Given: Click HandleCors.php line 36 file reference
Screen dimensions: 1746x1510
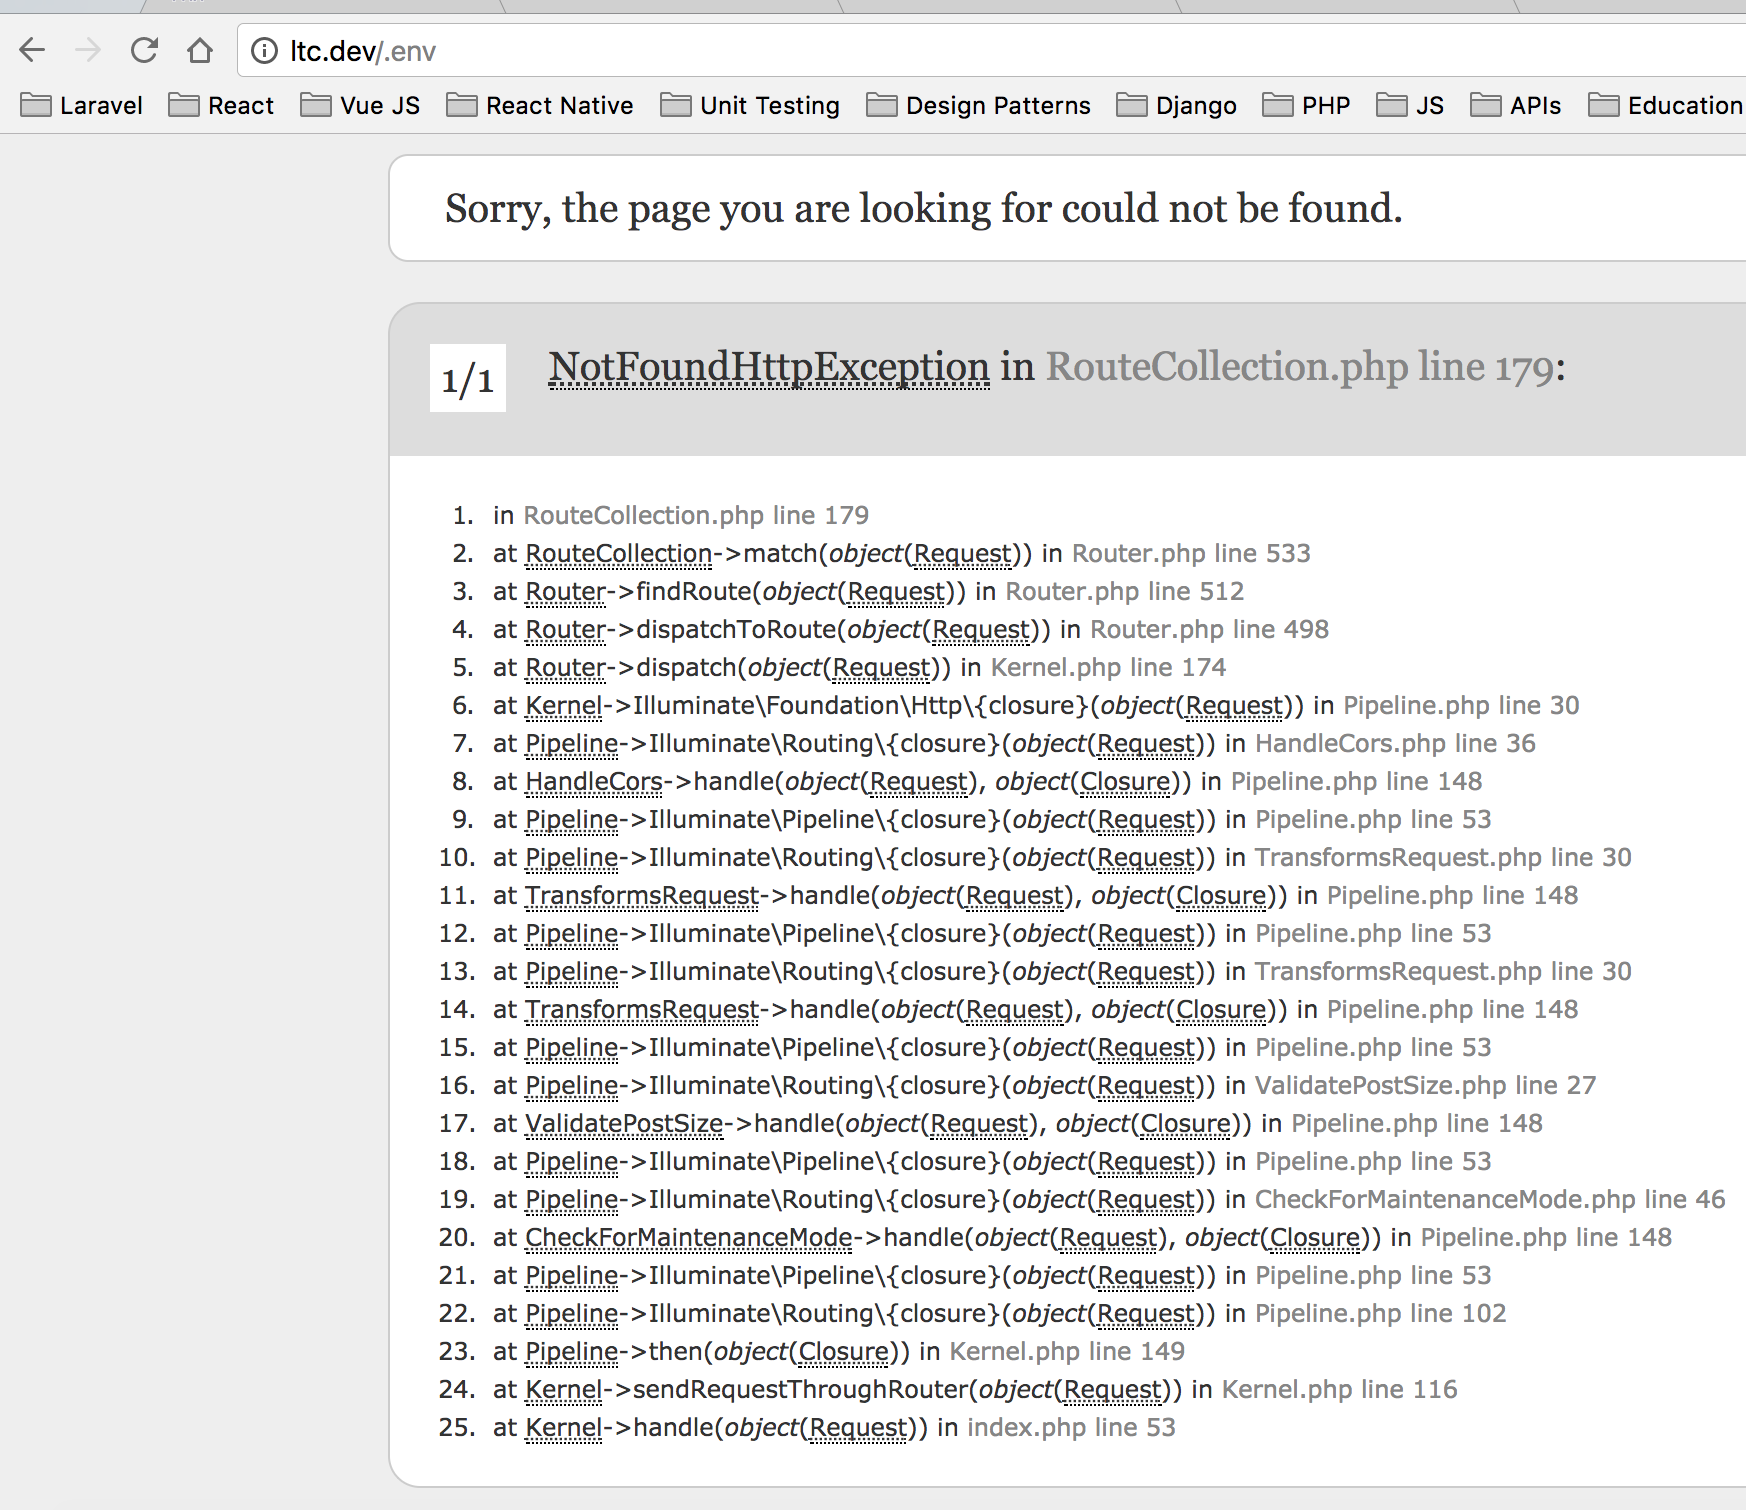Looking at the screenshot, I should pyautogui.click(x=1395, y=743).
